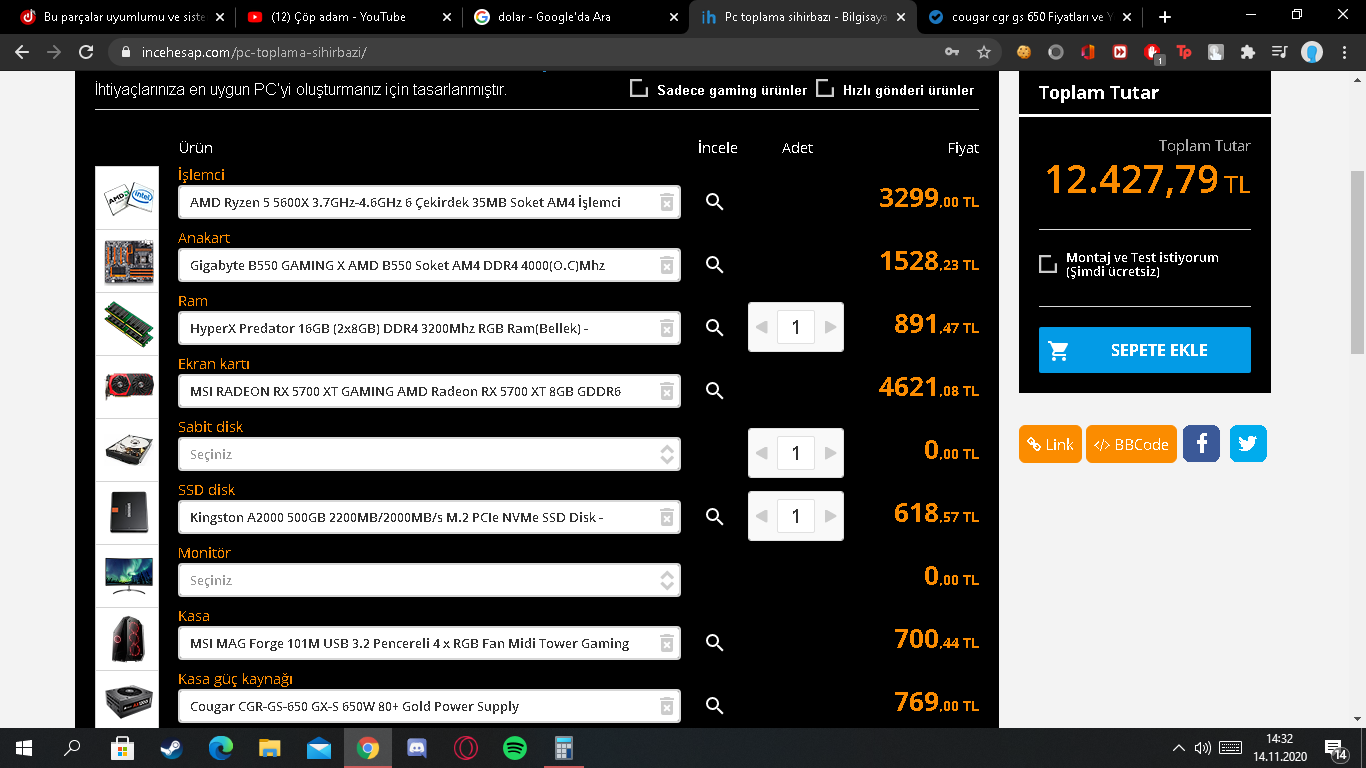The height and width of the screenshot is (768, 1366).
Task: Increase SSD disk quantity
Action: (830, 516)
